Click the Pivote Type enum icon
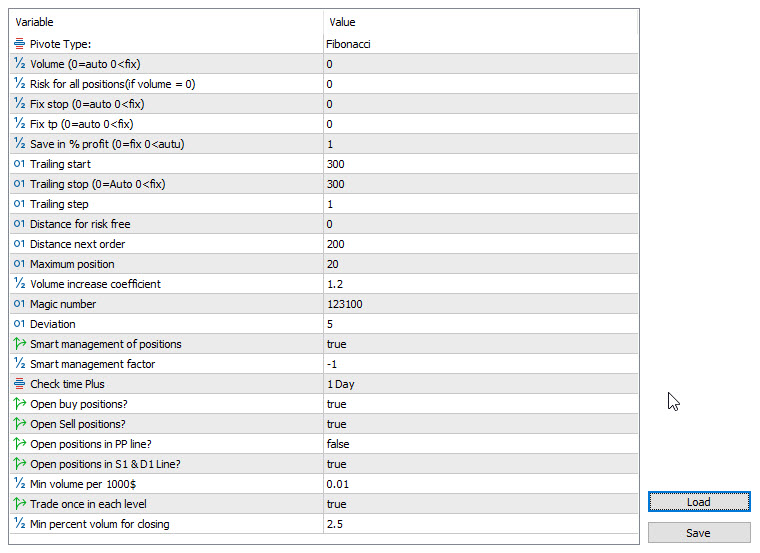 pyautogui.click(x=20, y=44)
